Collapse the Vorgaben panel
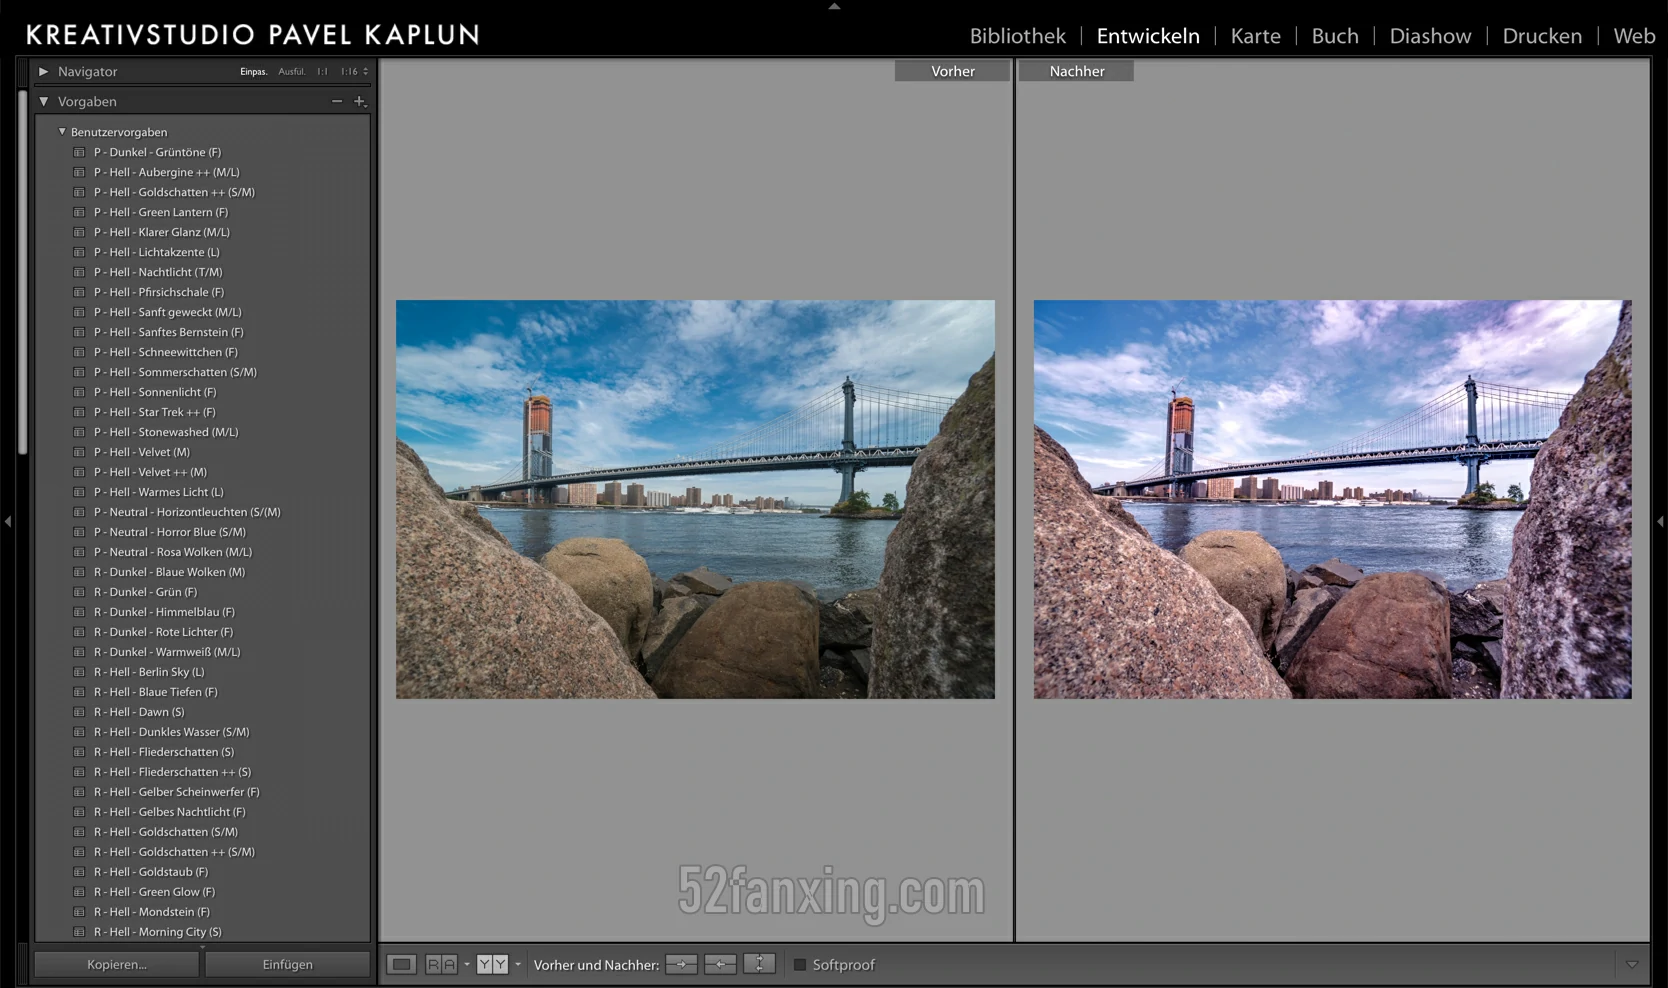This screenshot has width=1668, height=988. (43, 101)
